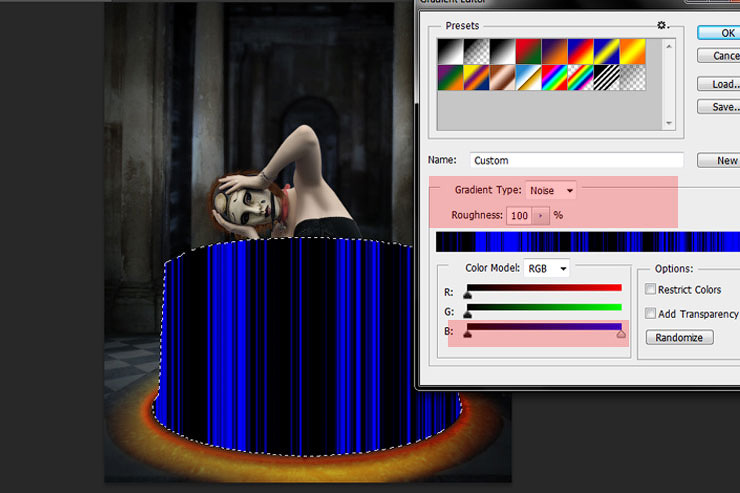Image resolution: width=740 pixels, height=493 pixels.
Task: Open the presets gear menu
Action: 661,25
